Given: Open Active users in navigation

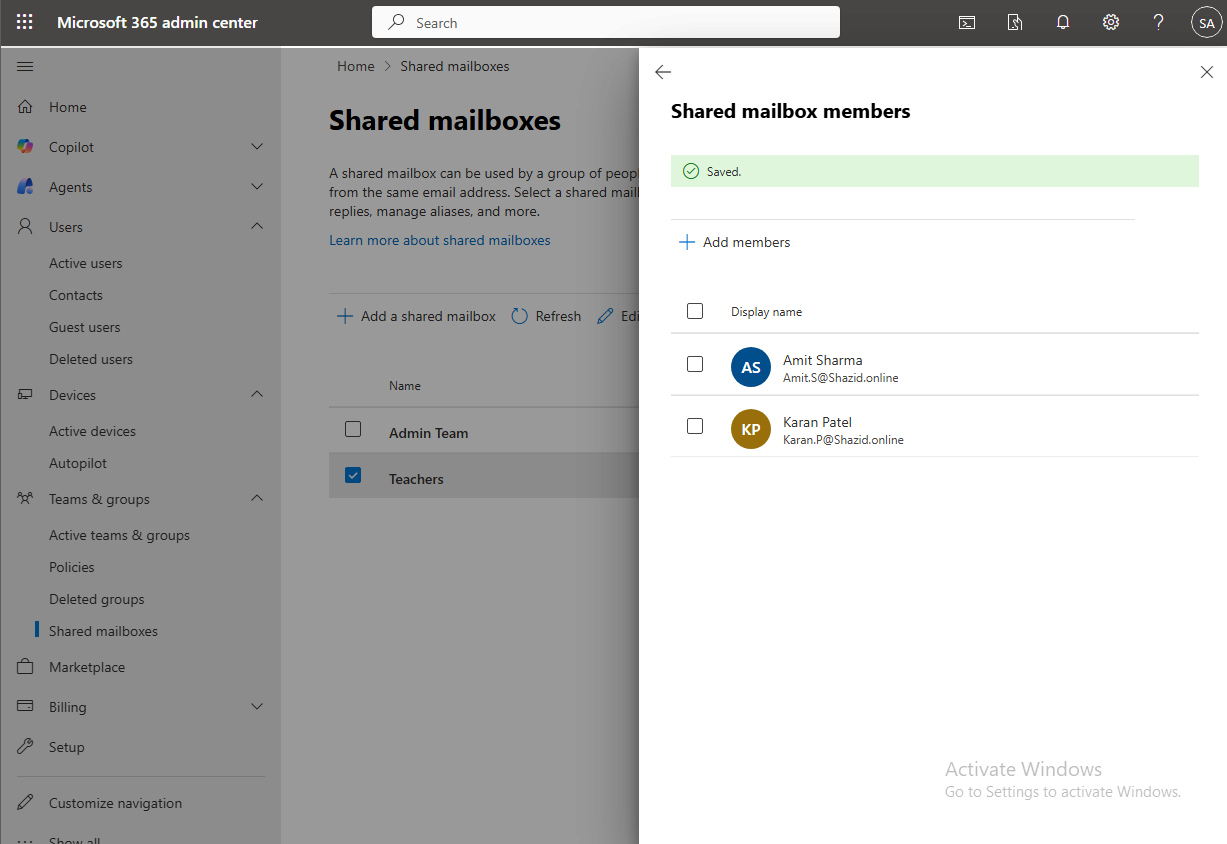Looking at the screenshot, I should point(86,263).
